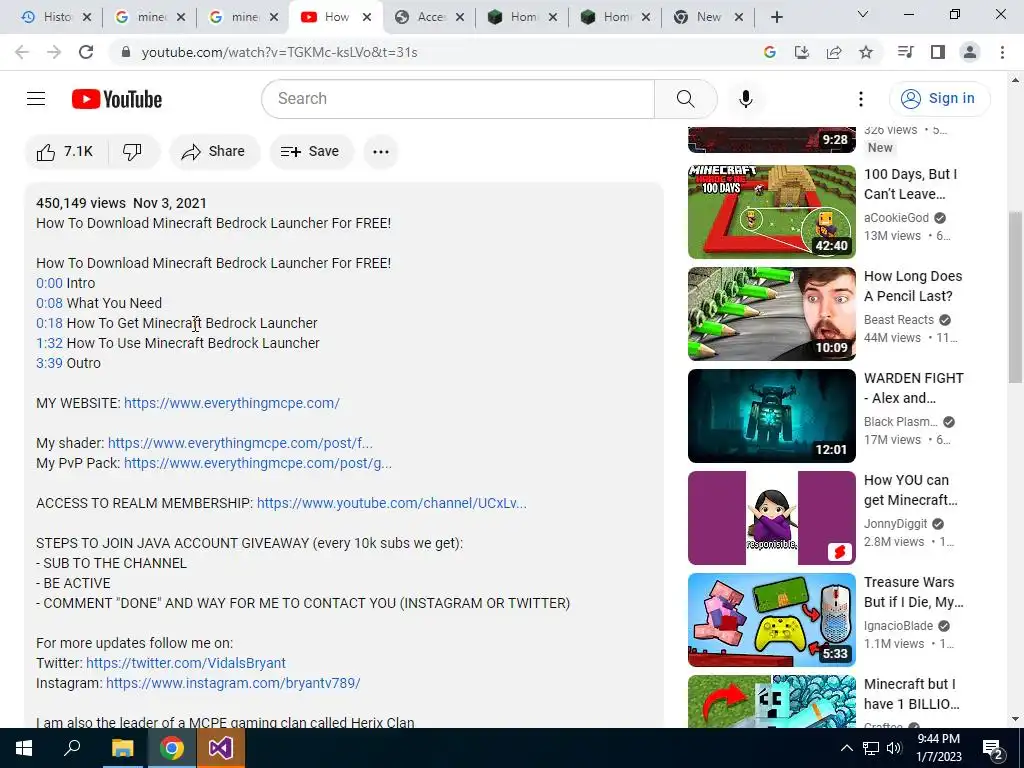This screenshot has width=1024, height=768.
Task: Dislike the video
Action: pos(133,152)
